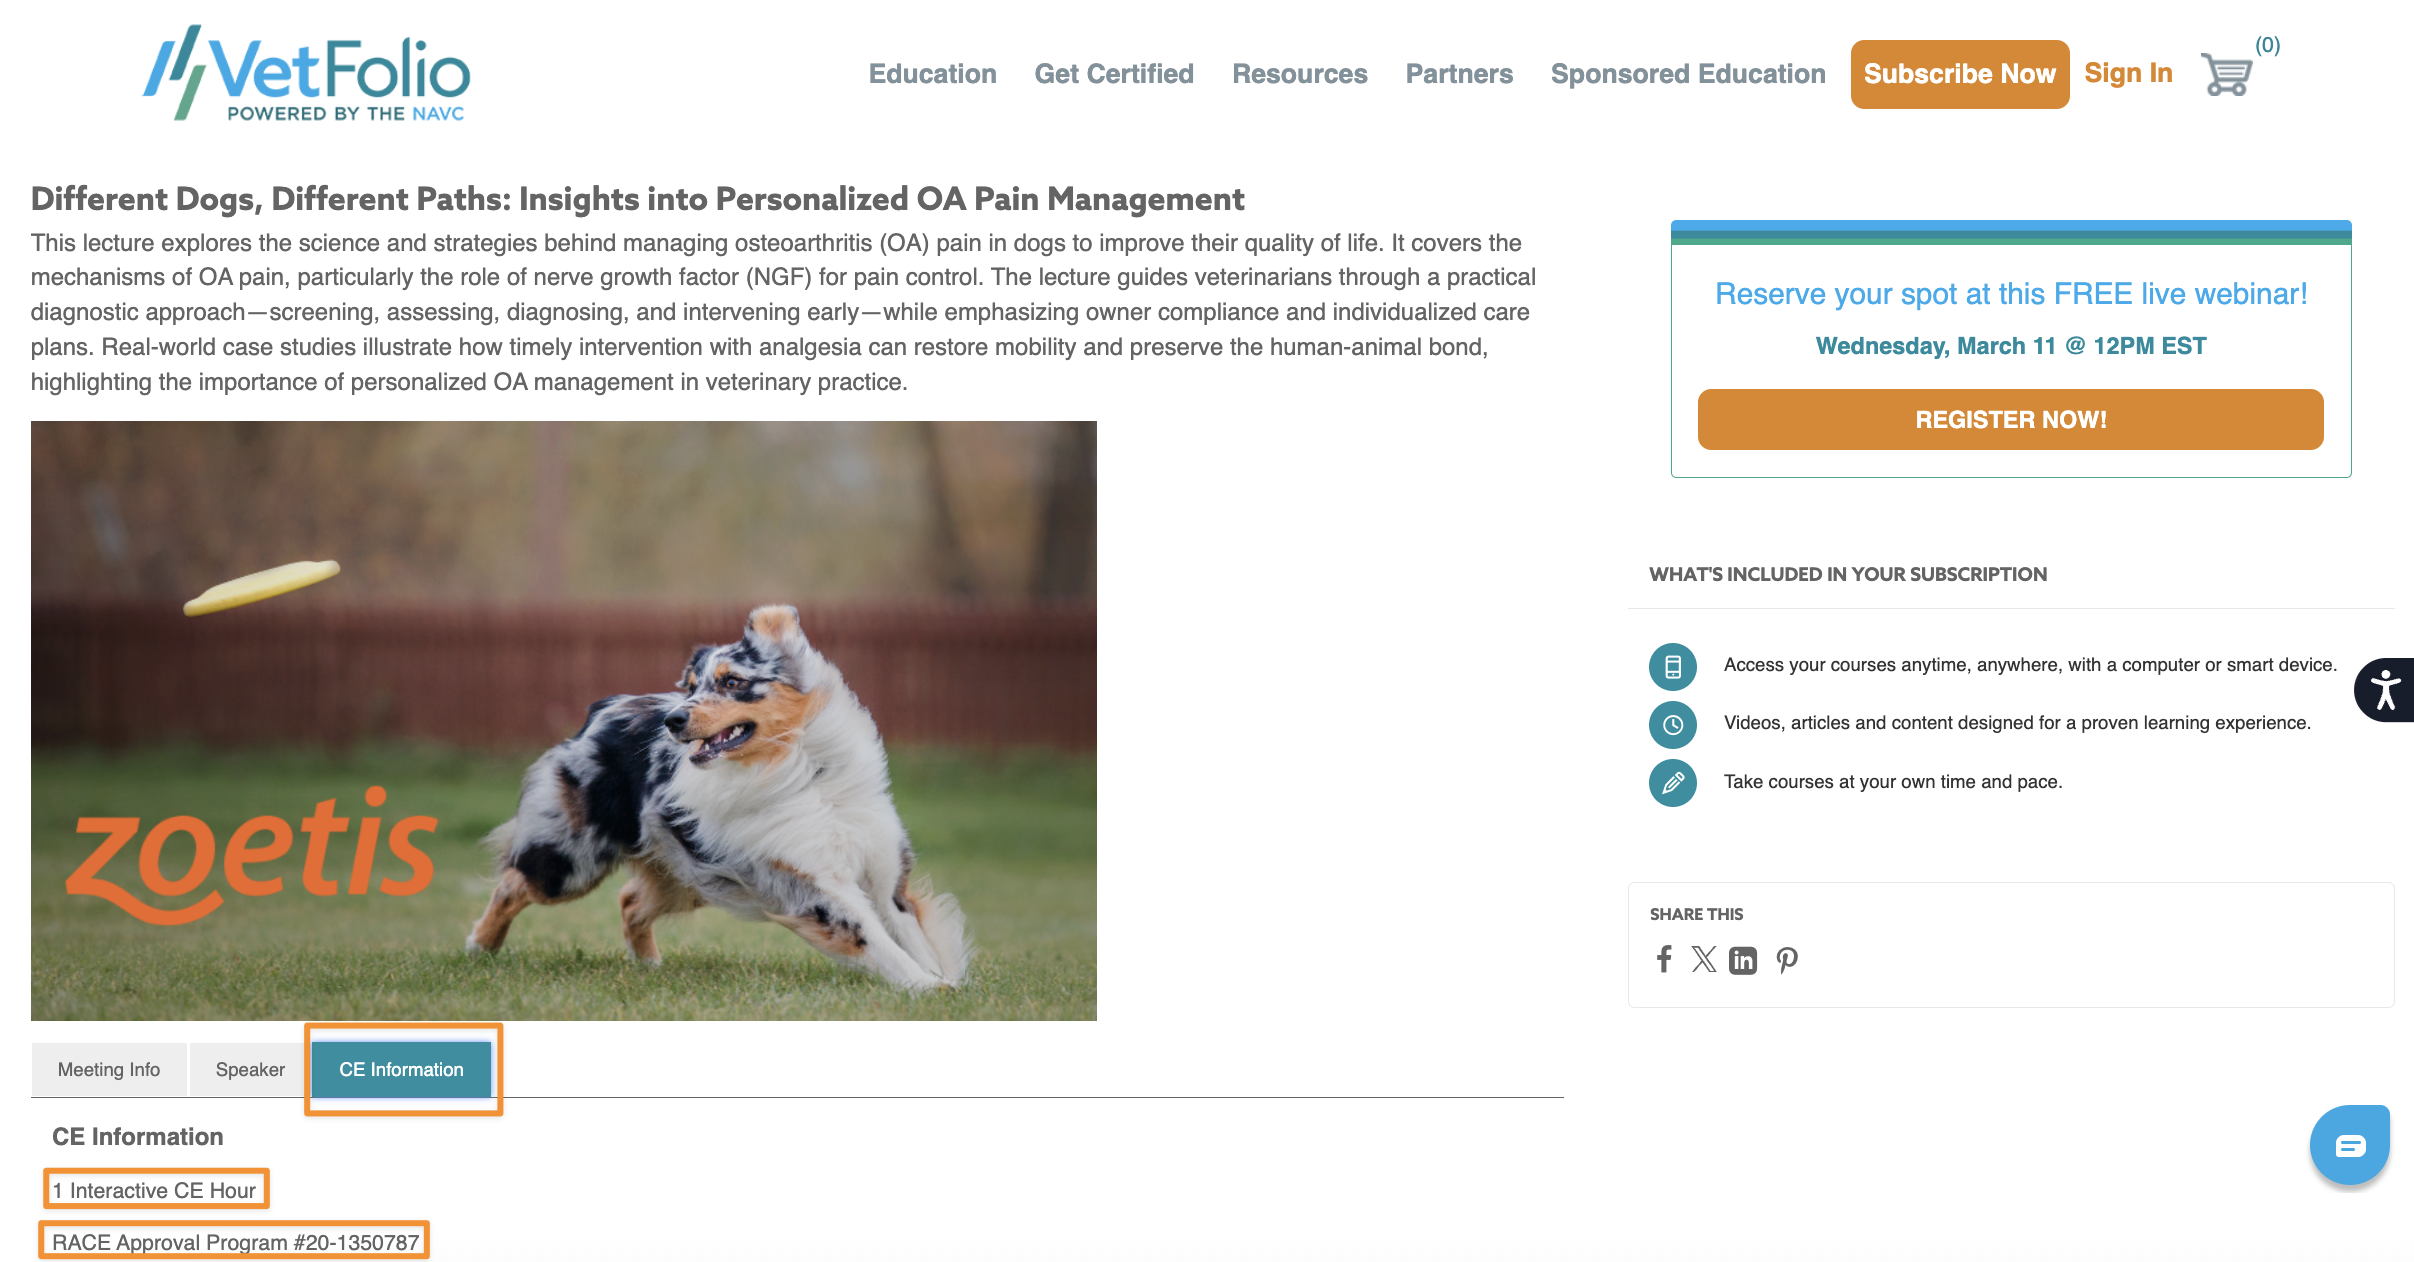The width and height of the screenshot is (2414, 1262).
Task: Open the chat bubble widget
Action: click(2350, 1145)
